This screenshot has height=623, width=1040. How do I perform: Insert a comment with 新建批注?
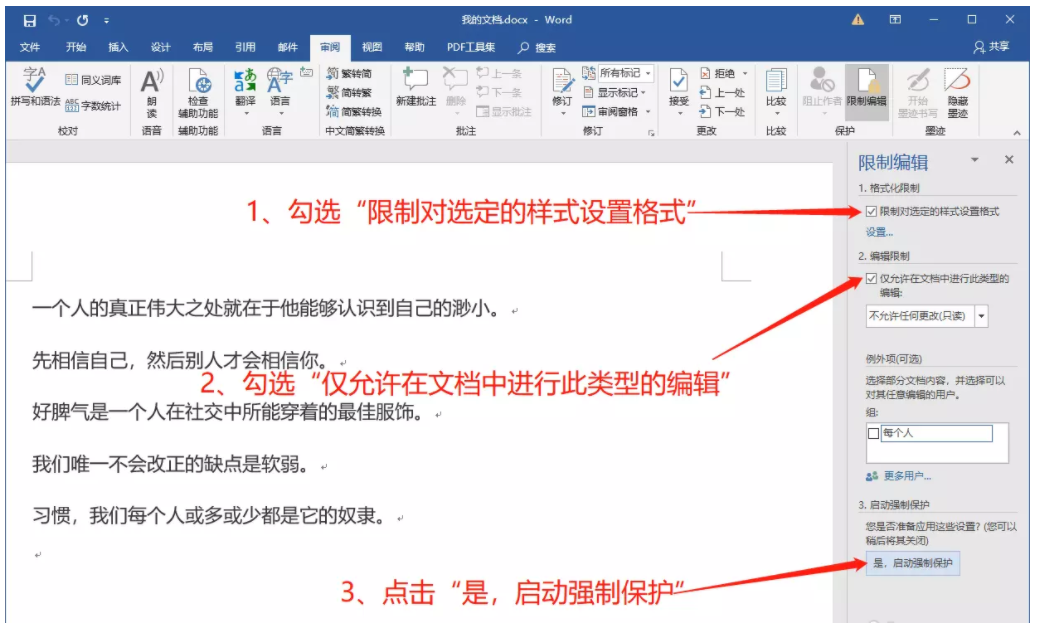point(416,87)
